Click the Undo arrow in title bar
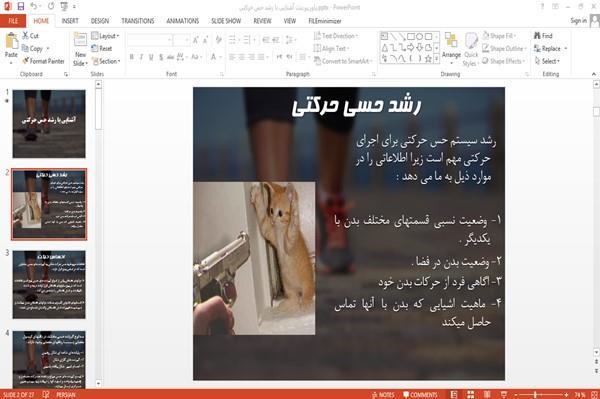This screenshot has height=399, width=600. [x=34, y=6]
